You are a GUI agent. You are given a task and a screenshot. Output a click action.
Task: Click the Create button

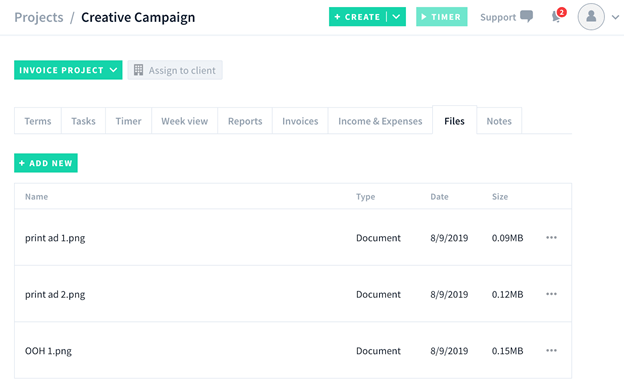358,17
